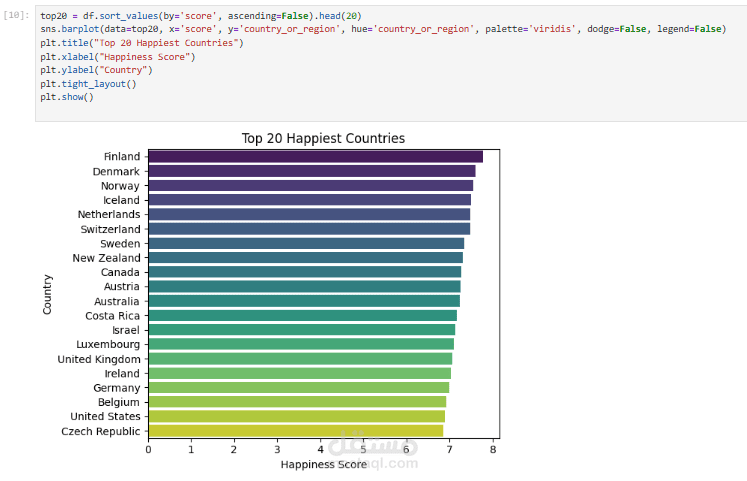Image resolution: width=747 pixels, height=481 pixels.
Task: Click the Switzerland bar in the chart
Action: pos(309,229)
